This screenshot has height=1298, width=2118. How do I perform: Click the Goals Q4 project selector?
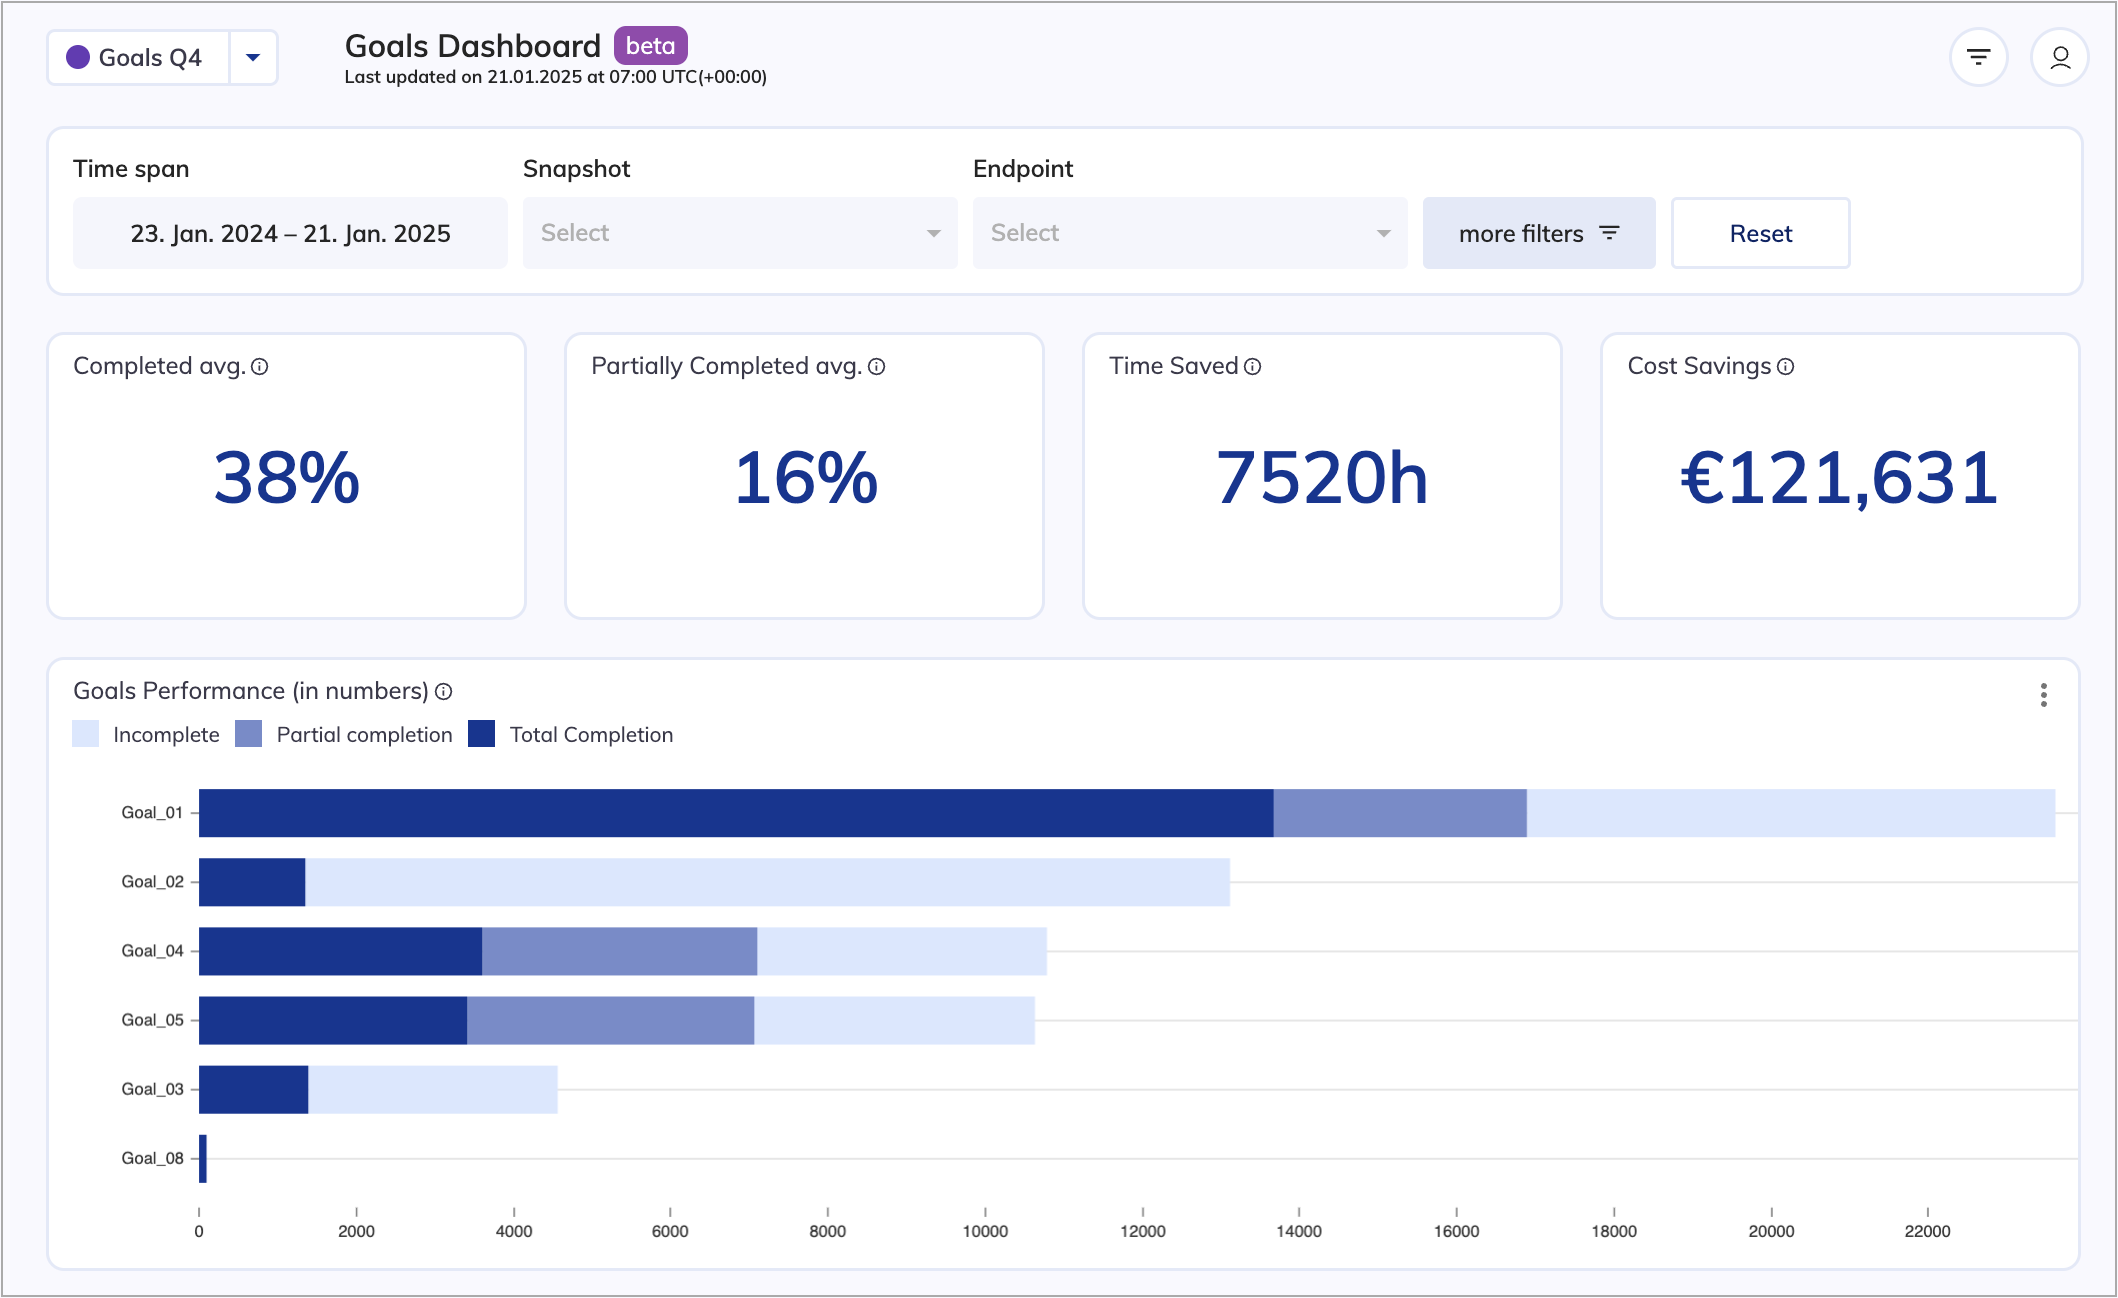pyautogui.click(x=138, y=58)
